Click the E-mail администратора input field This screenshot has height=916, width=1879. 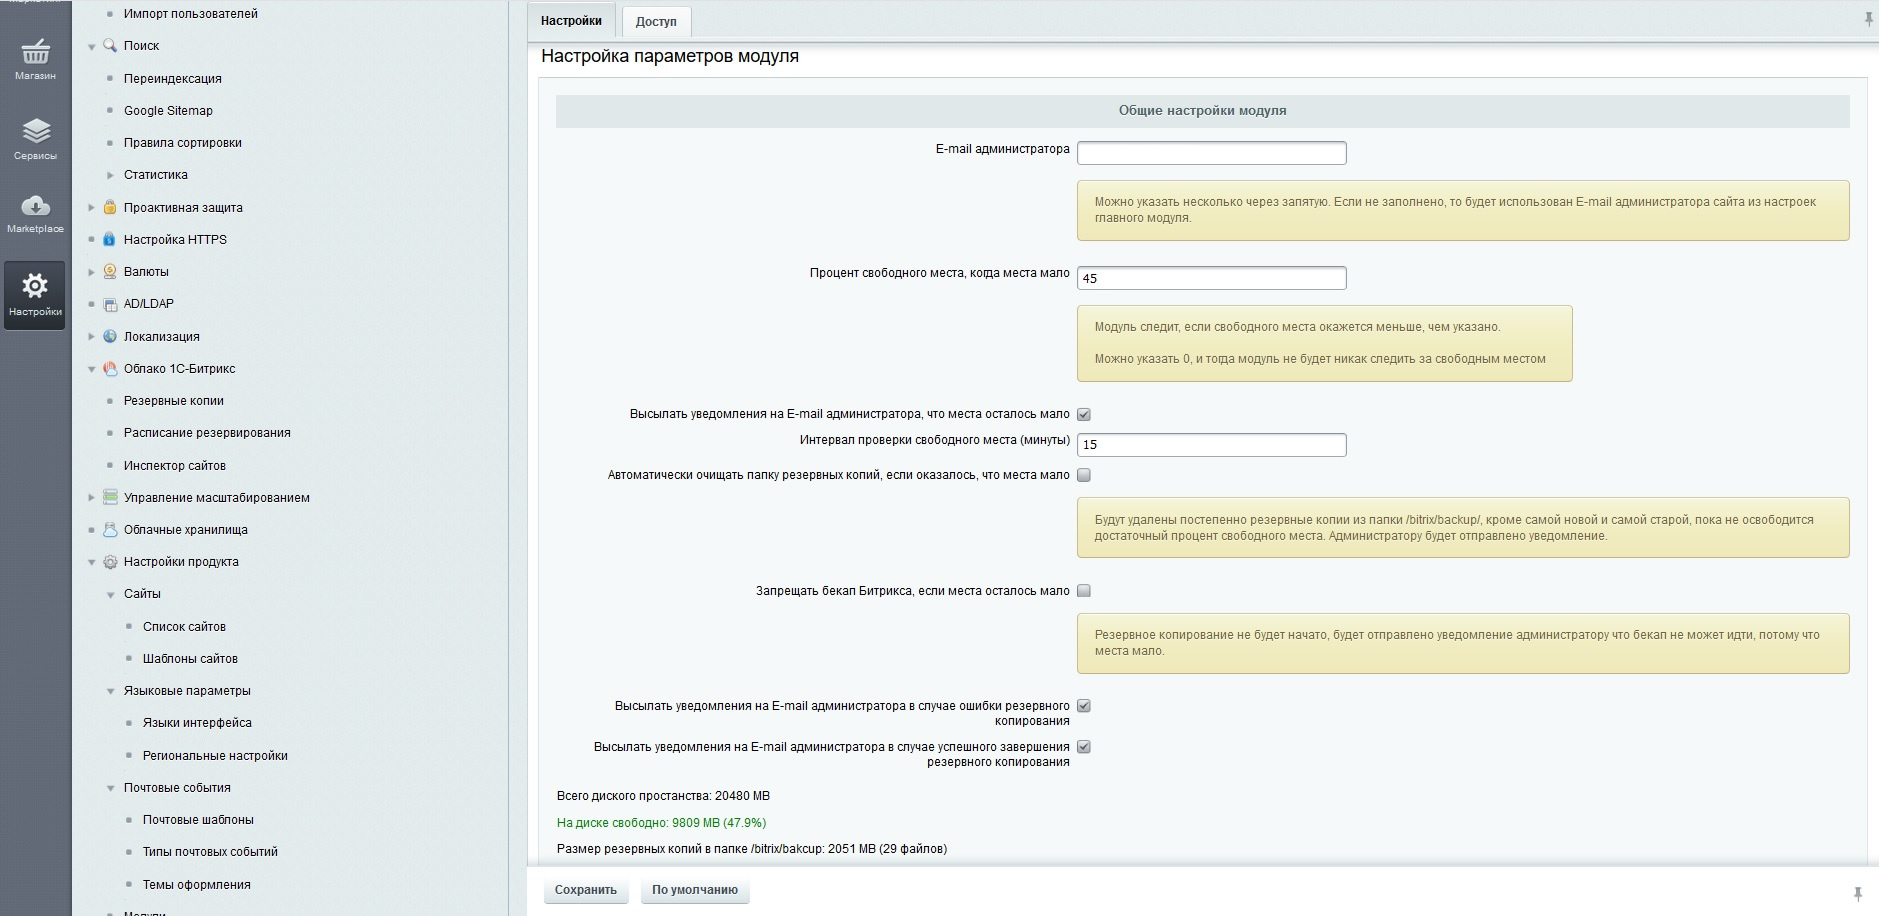1211,153
